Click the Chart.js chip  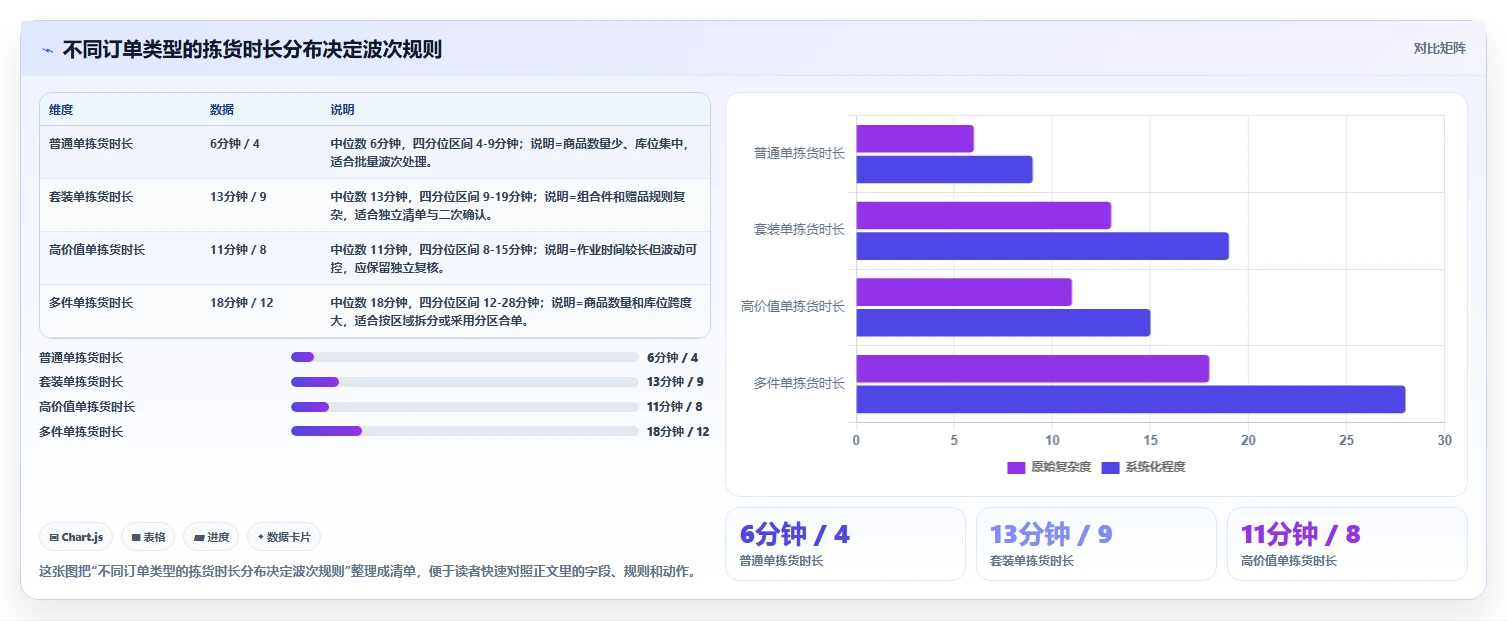[x=77, y=537]
